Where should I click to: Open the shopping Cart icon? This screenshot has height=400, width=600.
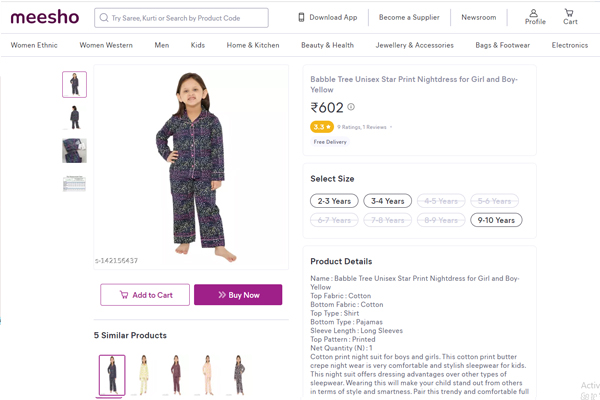pyautogui.click(x=570, y=16)
